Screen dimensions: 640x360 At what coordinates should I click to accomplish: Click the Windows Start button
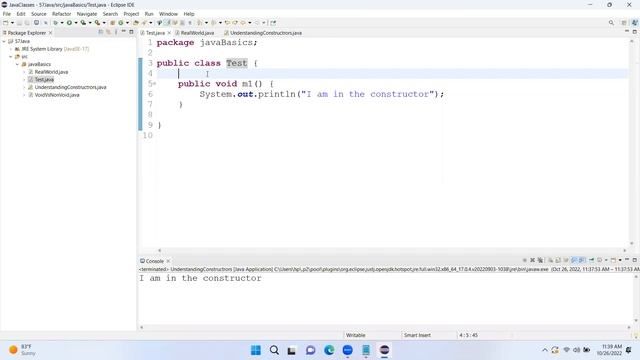click(x=256, y=350)
